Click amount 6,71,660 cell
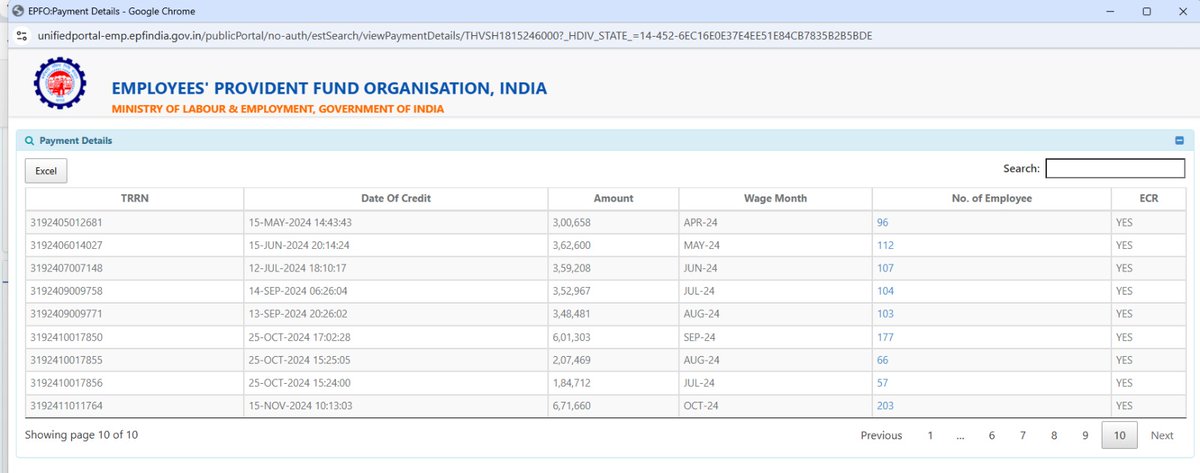The width and height of the screenshot is (1200, 473). tap(613, 406)
